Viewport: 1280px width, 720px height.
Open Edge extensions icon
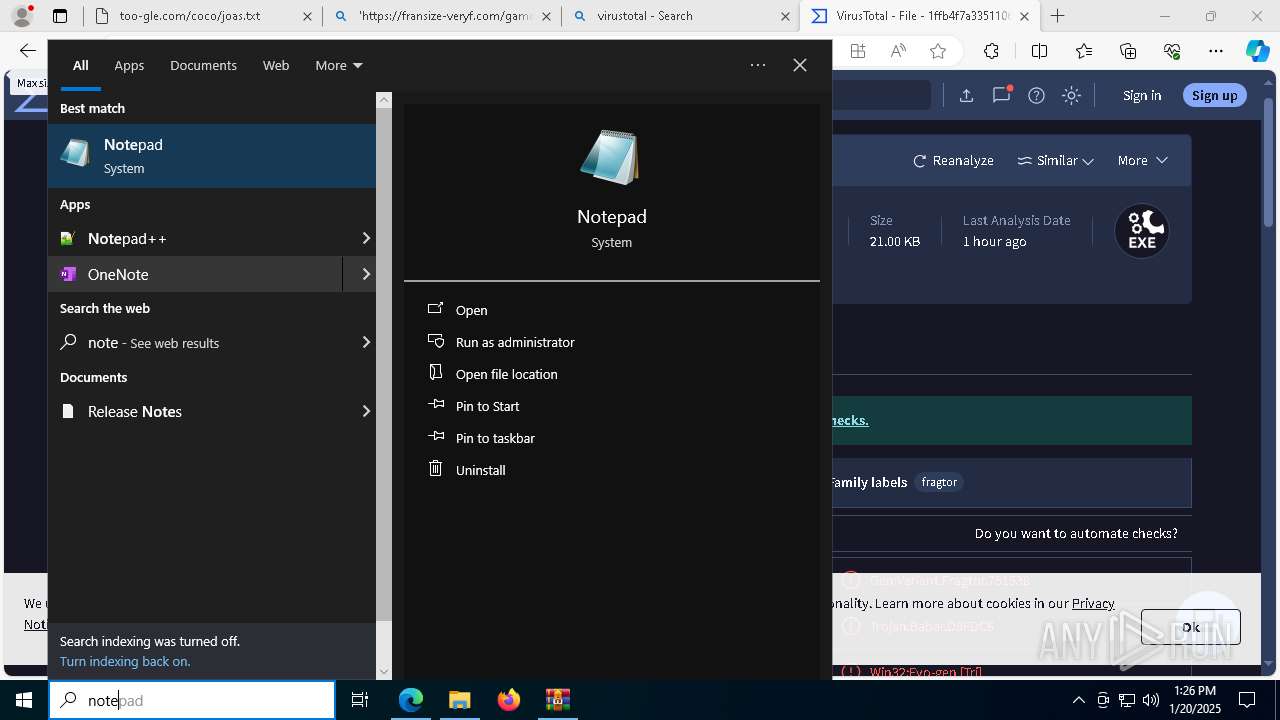click(991, 51)
